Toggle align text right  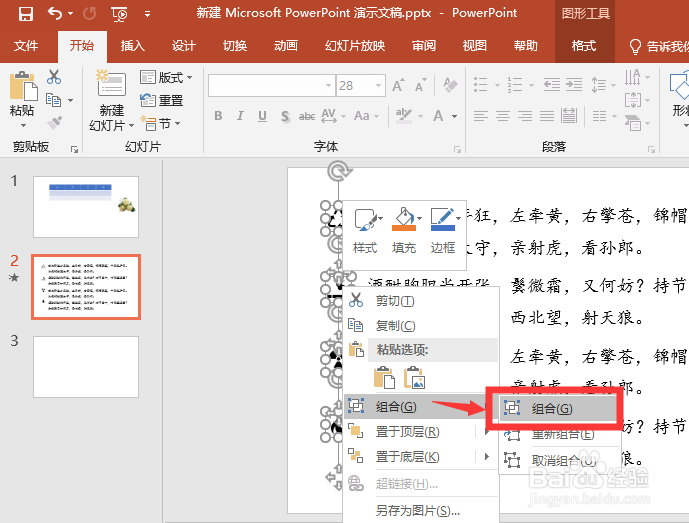(x=525, y=116)
